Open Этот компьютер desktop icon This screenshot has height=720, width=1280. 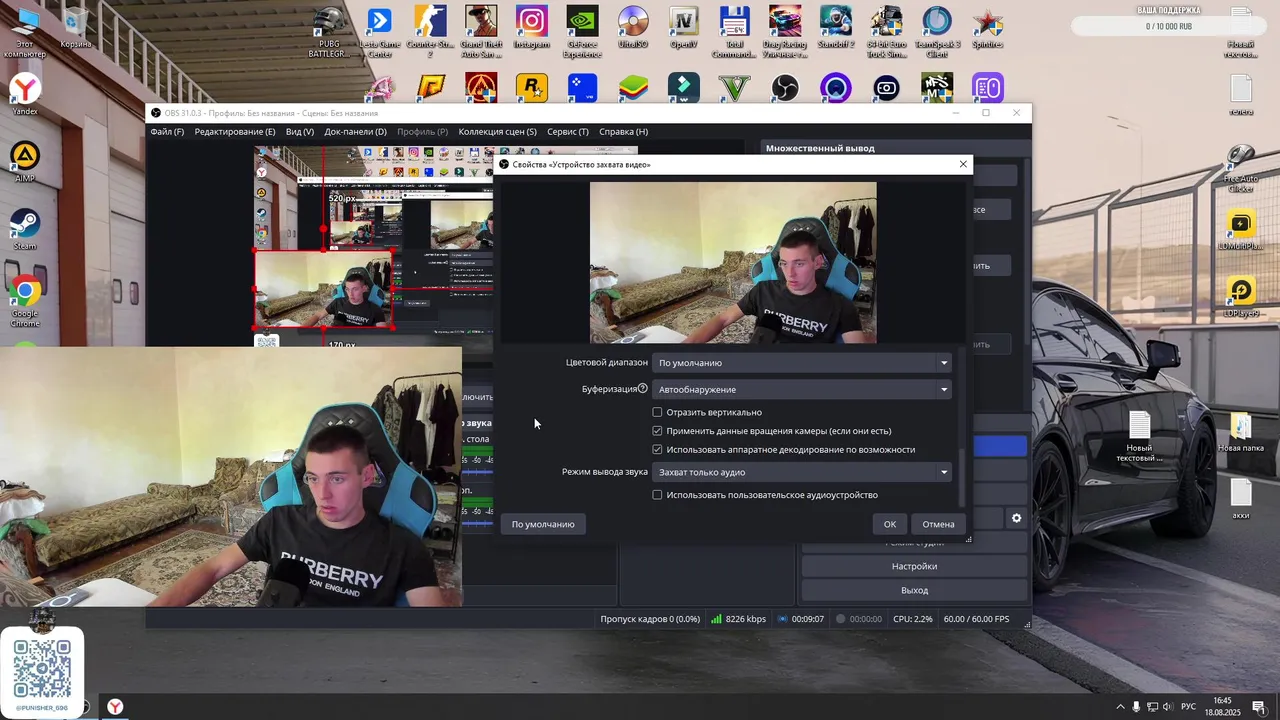click(25, 32)
